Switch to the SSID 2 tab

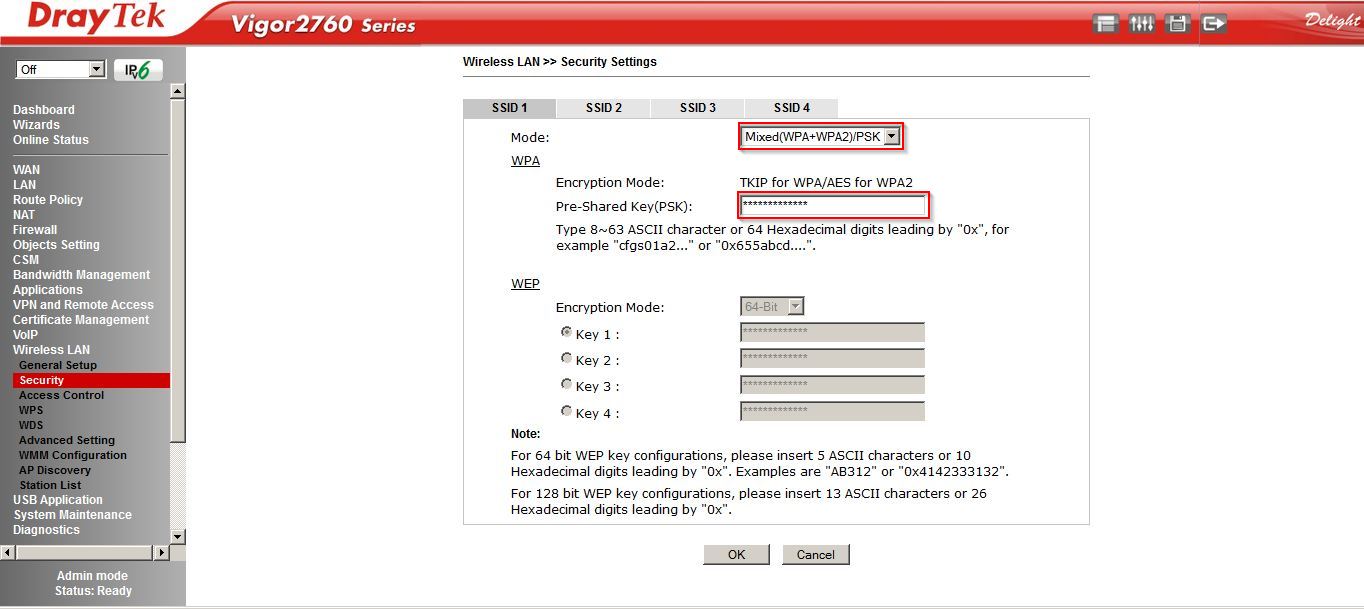point(603,108)
